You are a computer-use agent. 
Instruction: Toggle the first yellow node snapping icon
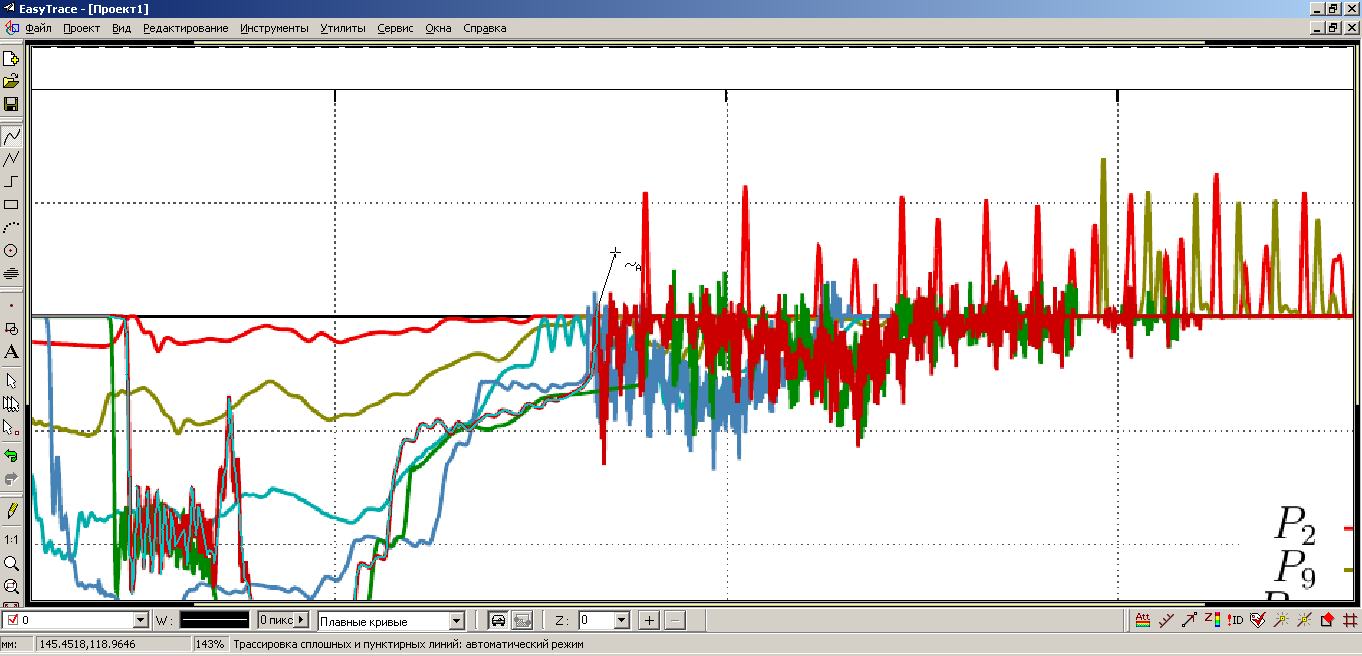click(x=1281, y=620)
